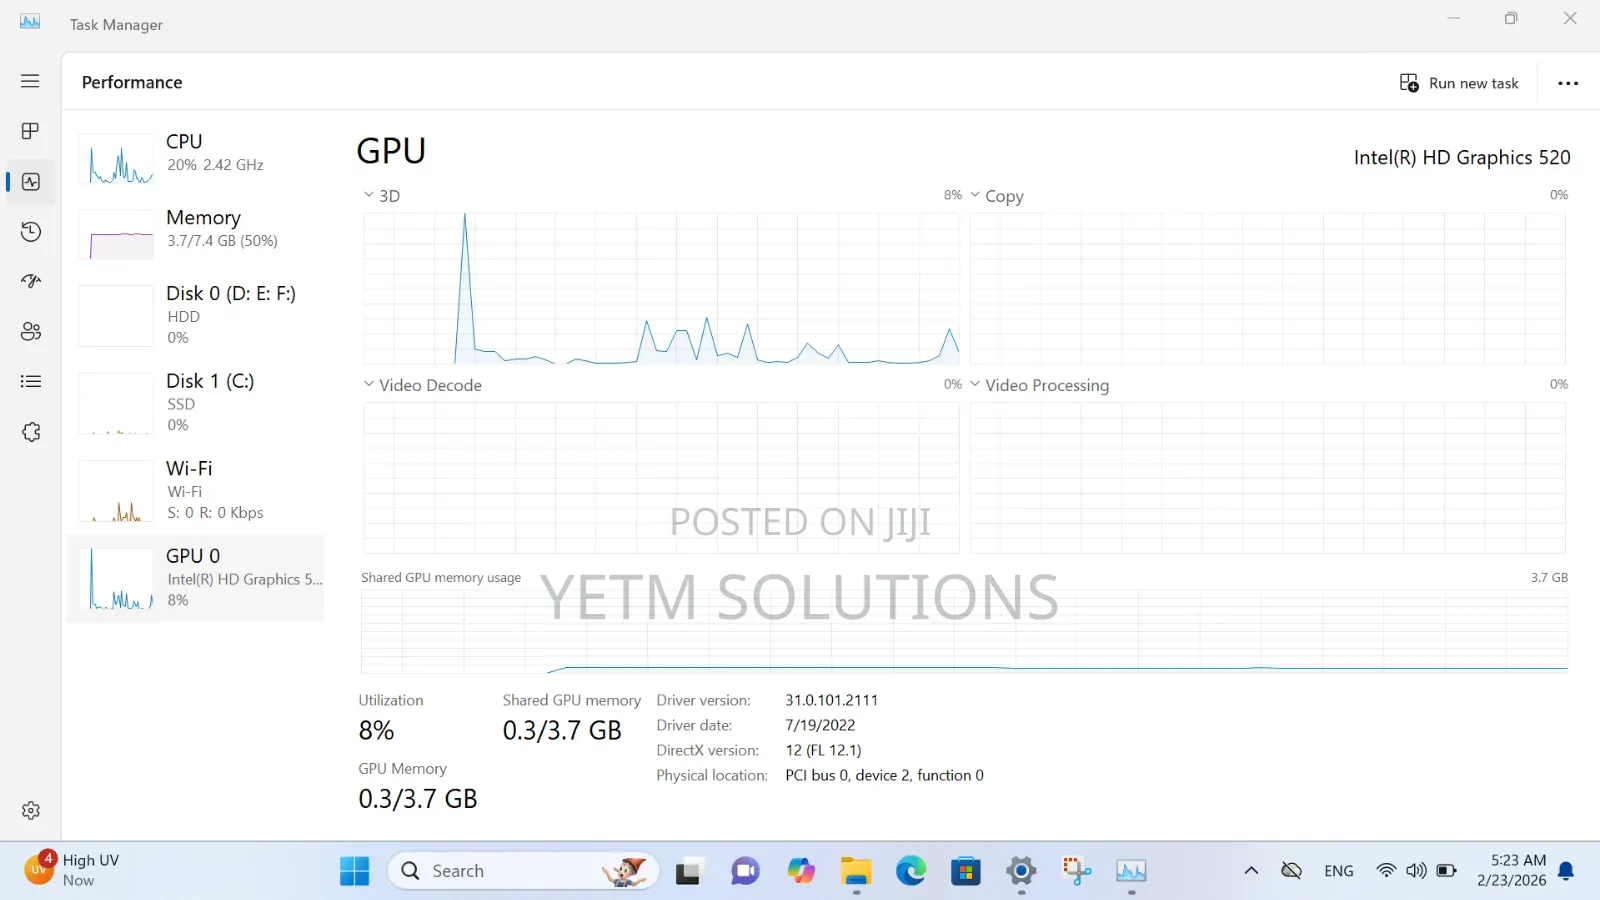Open Task Manager settings gear
The height and width of the screenshot is (900, 1600).
(x=30, y=810)
